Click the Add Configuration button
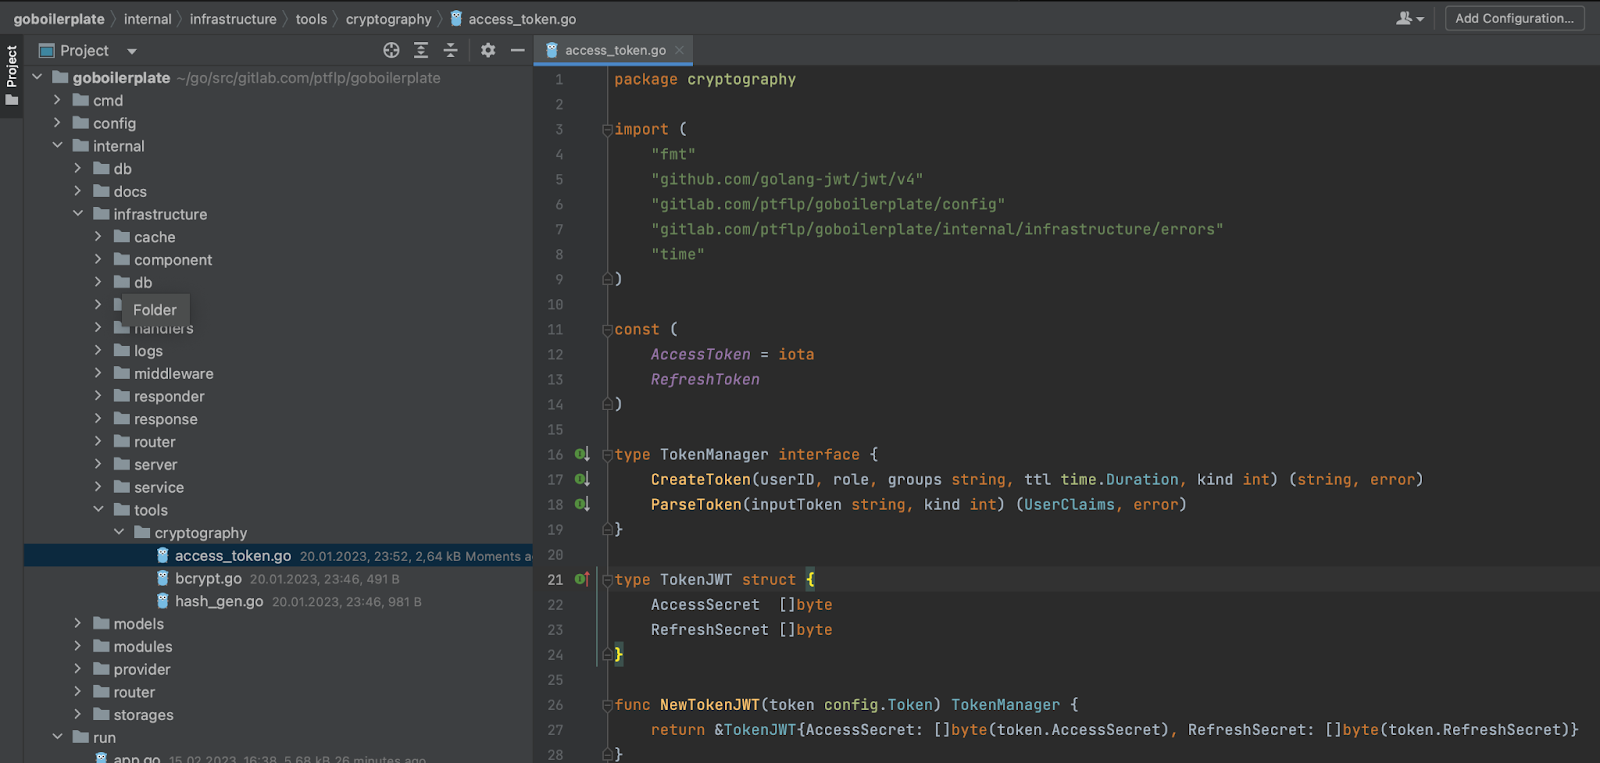This screenshot has height=763, width=1600. (1514, 18)
